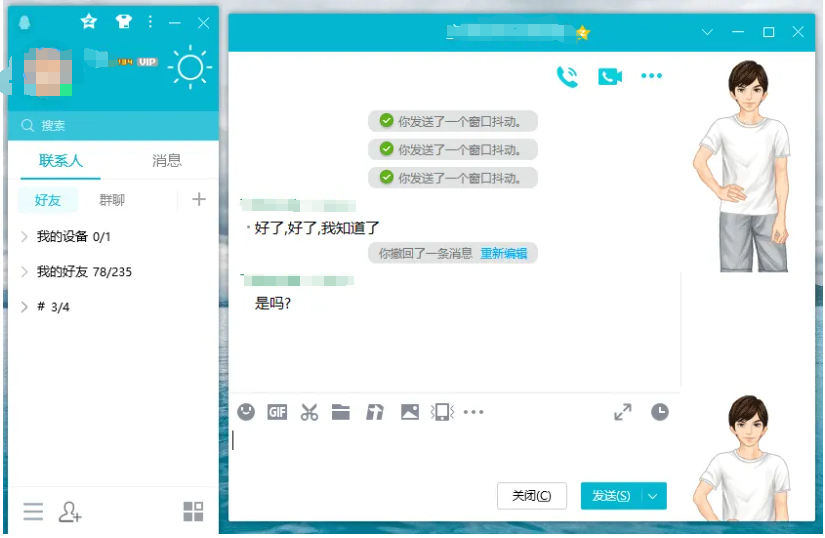This screenshot has width=825, height=538.
Task: Open more options dots near call icons
Action: tap(651, 76)
